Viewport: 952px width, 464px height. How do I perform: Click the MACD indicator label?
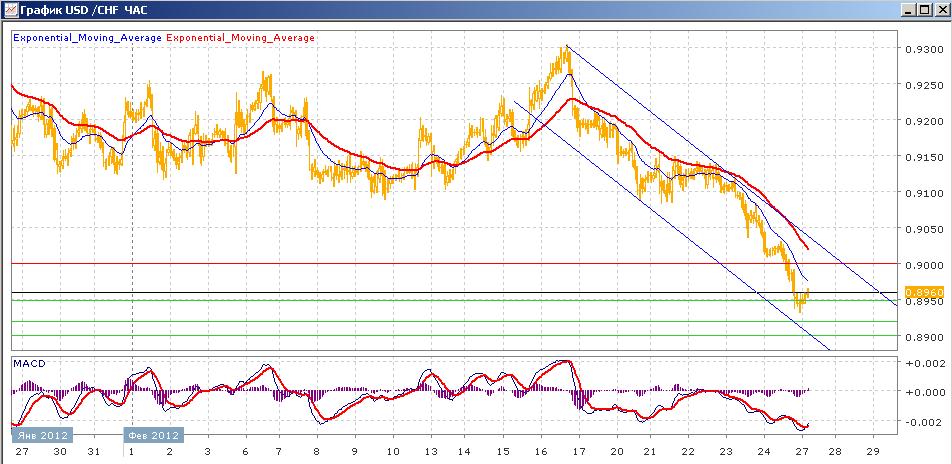[30, 363]
